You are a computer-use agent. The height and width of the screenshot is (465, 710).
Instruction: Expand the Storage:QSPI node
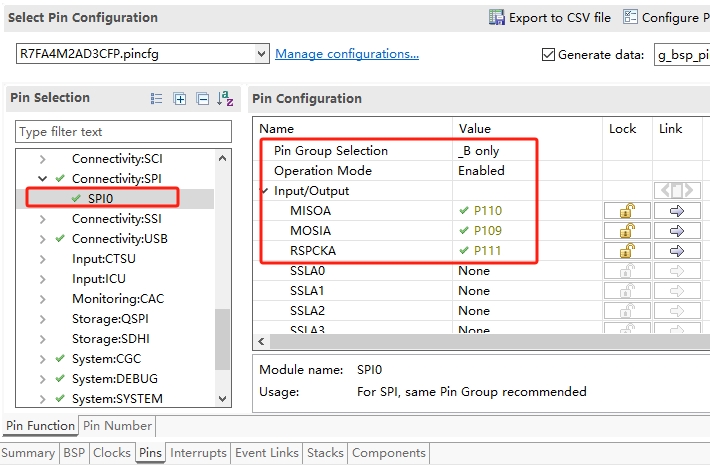pos(43,319)
